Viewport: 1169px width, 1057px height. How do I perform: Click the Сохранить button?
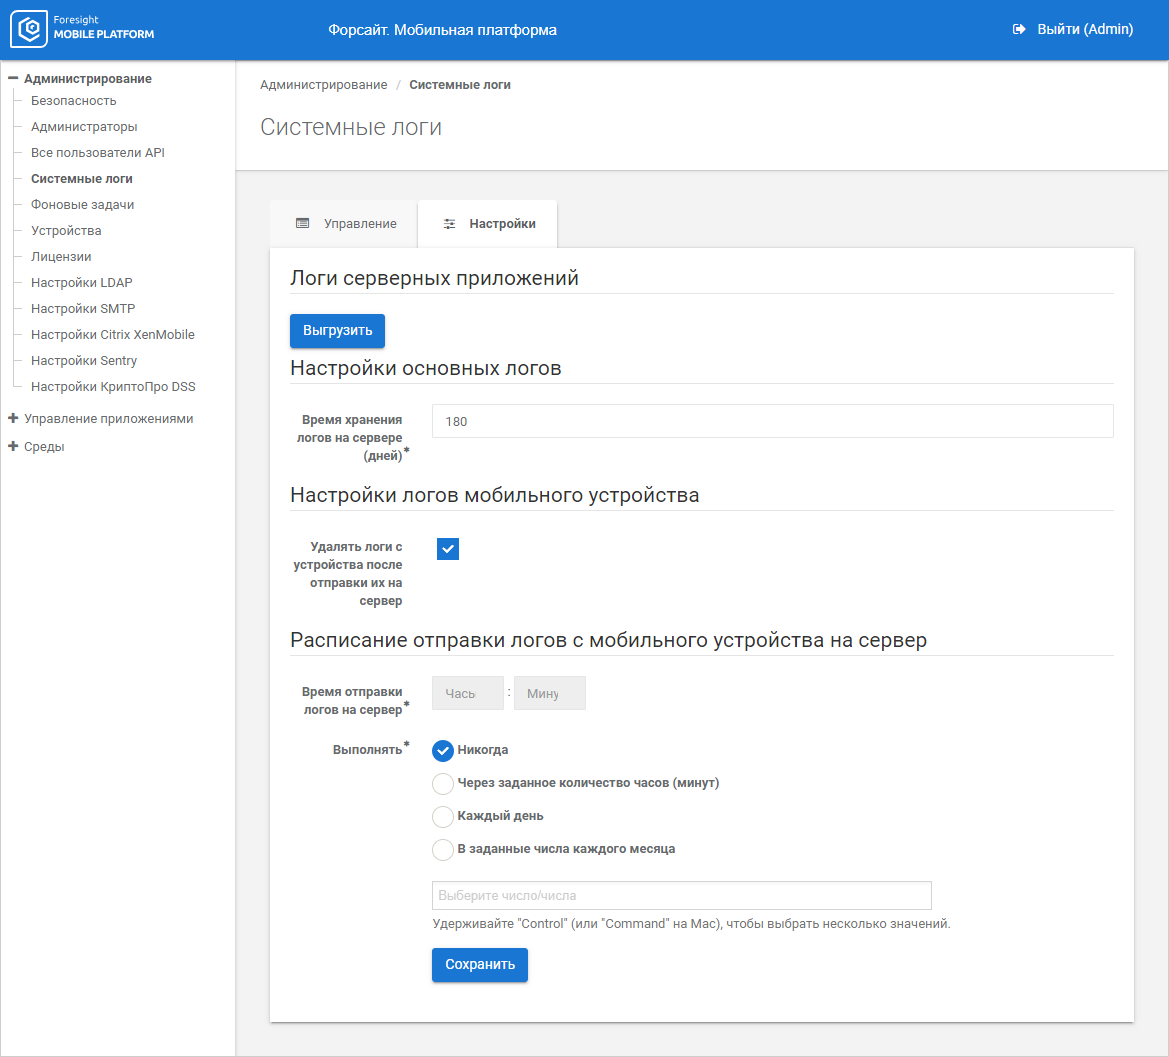tap(480, 965)
